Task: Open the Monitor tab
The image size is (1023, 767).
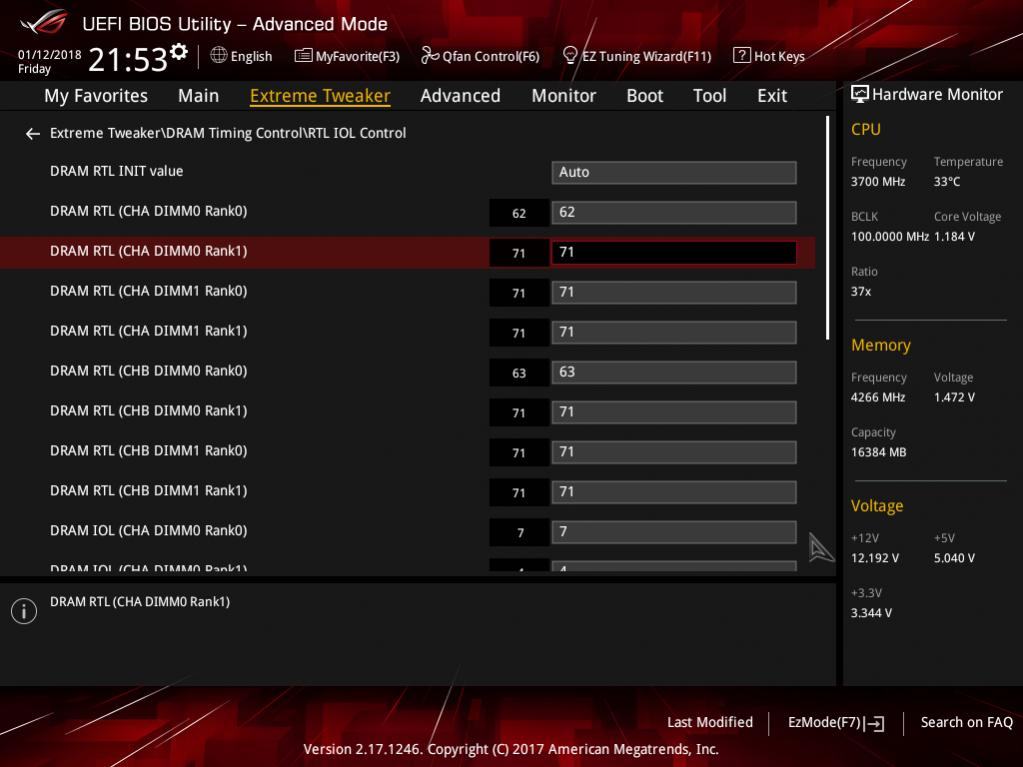Action: click(564, 96)
